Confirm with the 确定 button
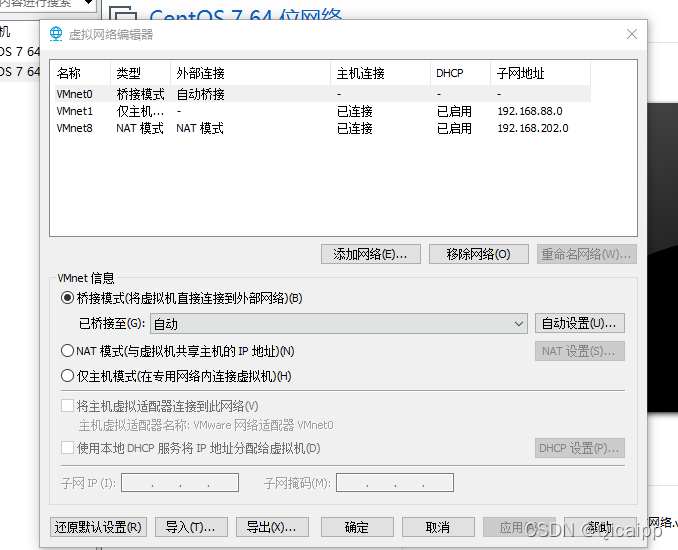This screenshot has height=550, width=678. tap(357, 527)
